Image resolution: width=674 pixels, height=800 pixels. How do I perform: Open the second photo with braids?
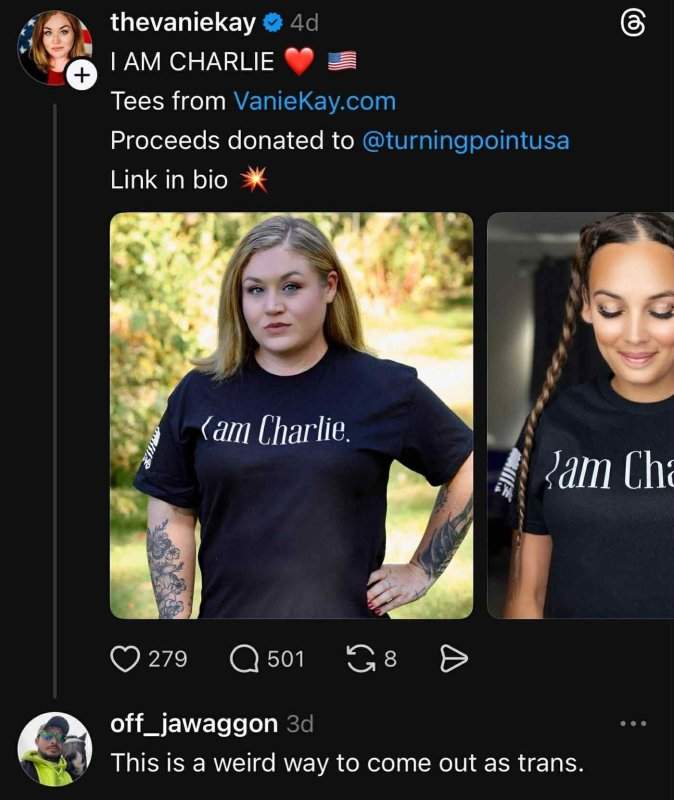point(580,415)
